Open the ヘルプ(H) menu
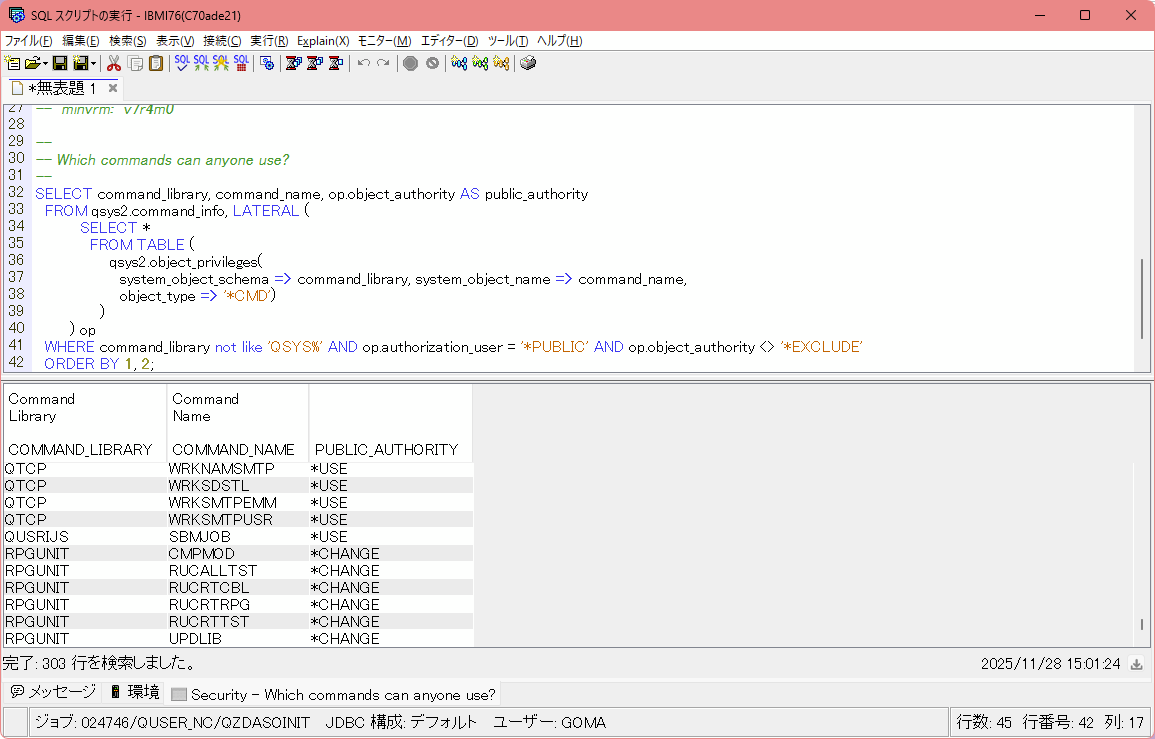Image resolution: width=1155 pixels, height=739 pixels. pyautogui.click(x=559, y=41)
